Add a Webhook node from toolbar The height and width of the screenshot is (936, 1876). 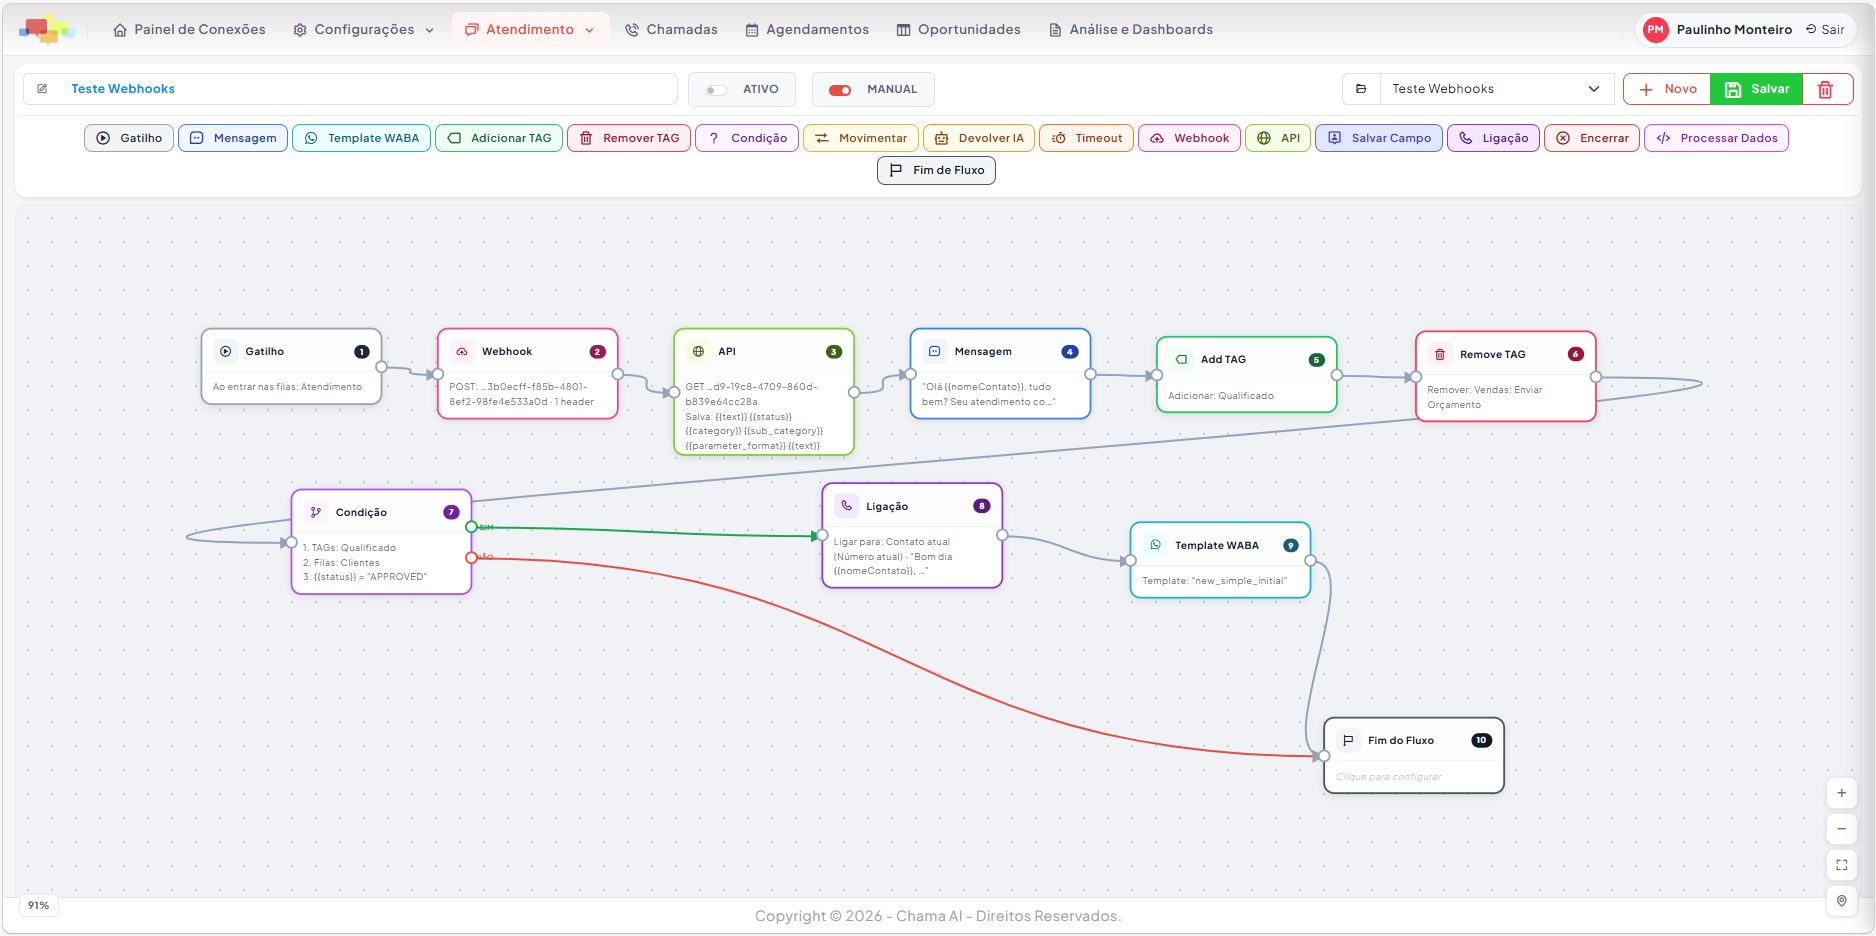1189,138
